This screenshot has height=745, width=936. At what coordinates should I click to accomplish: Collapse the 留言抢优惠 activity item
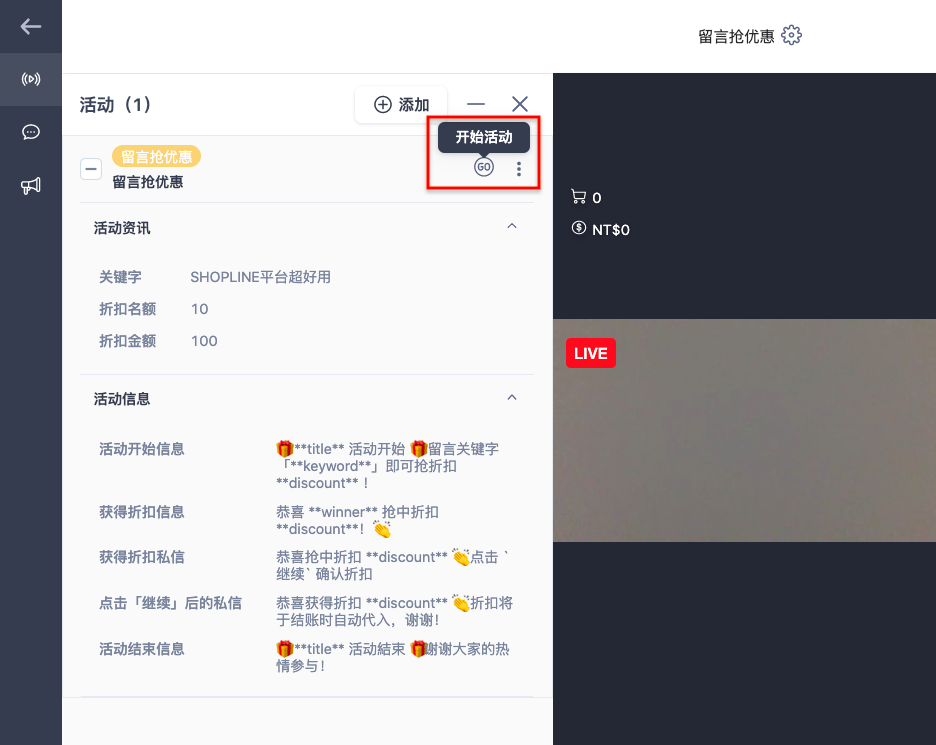click(91, 169)
